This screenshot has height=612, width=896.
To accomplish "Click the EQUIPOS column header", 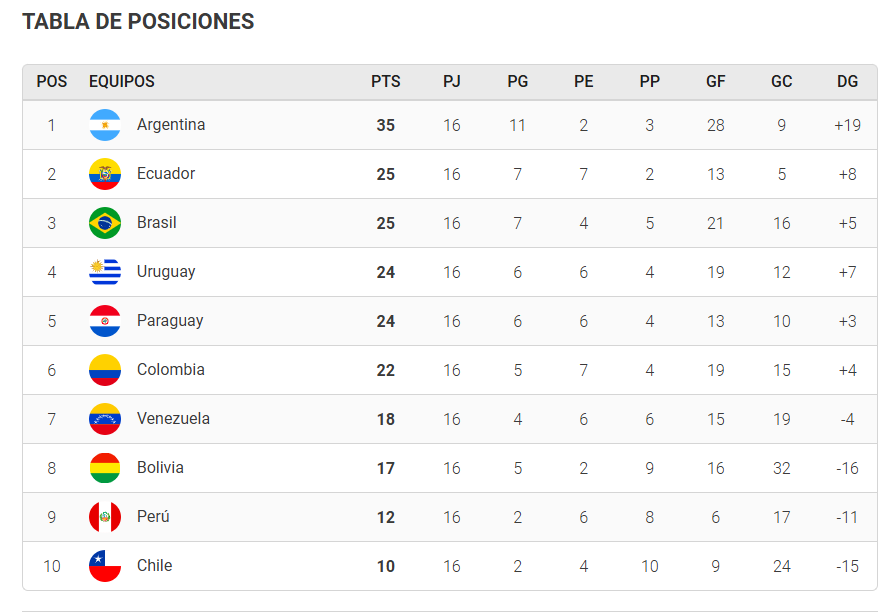I will (122, 82).
